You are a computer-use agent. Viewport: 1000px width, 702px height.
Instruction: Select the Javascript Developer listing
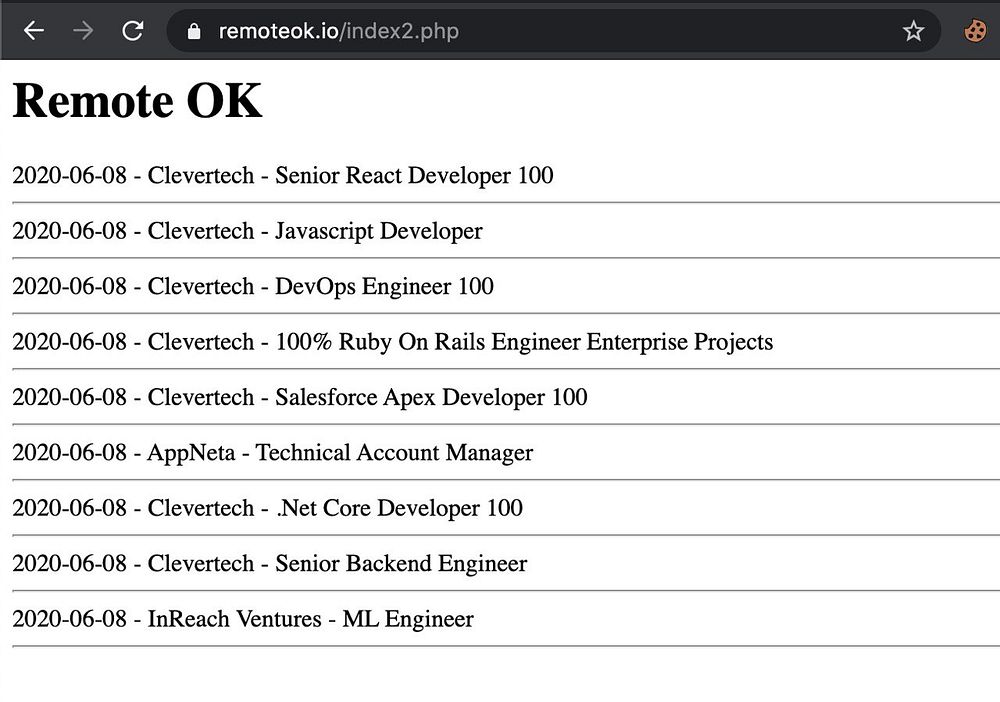tap(247, 231)
